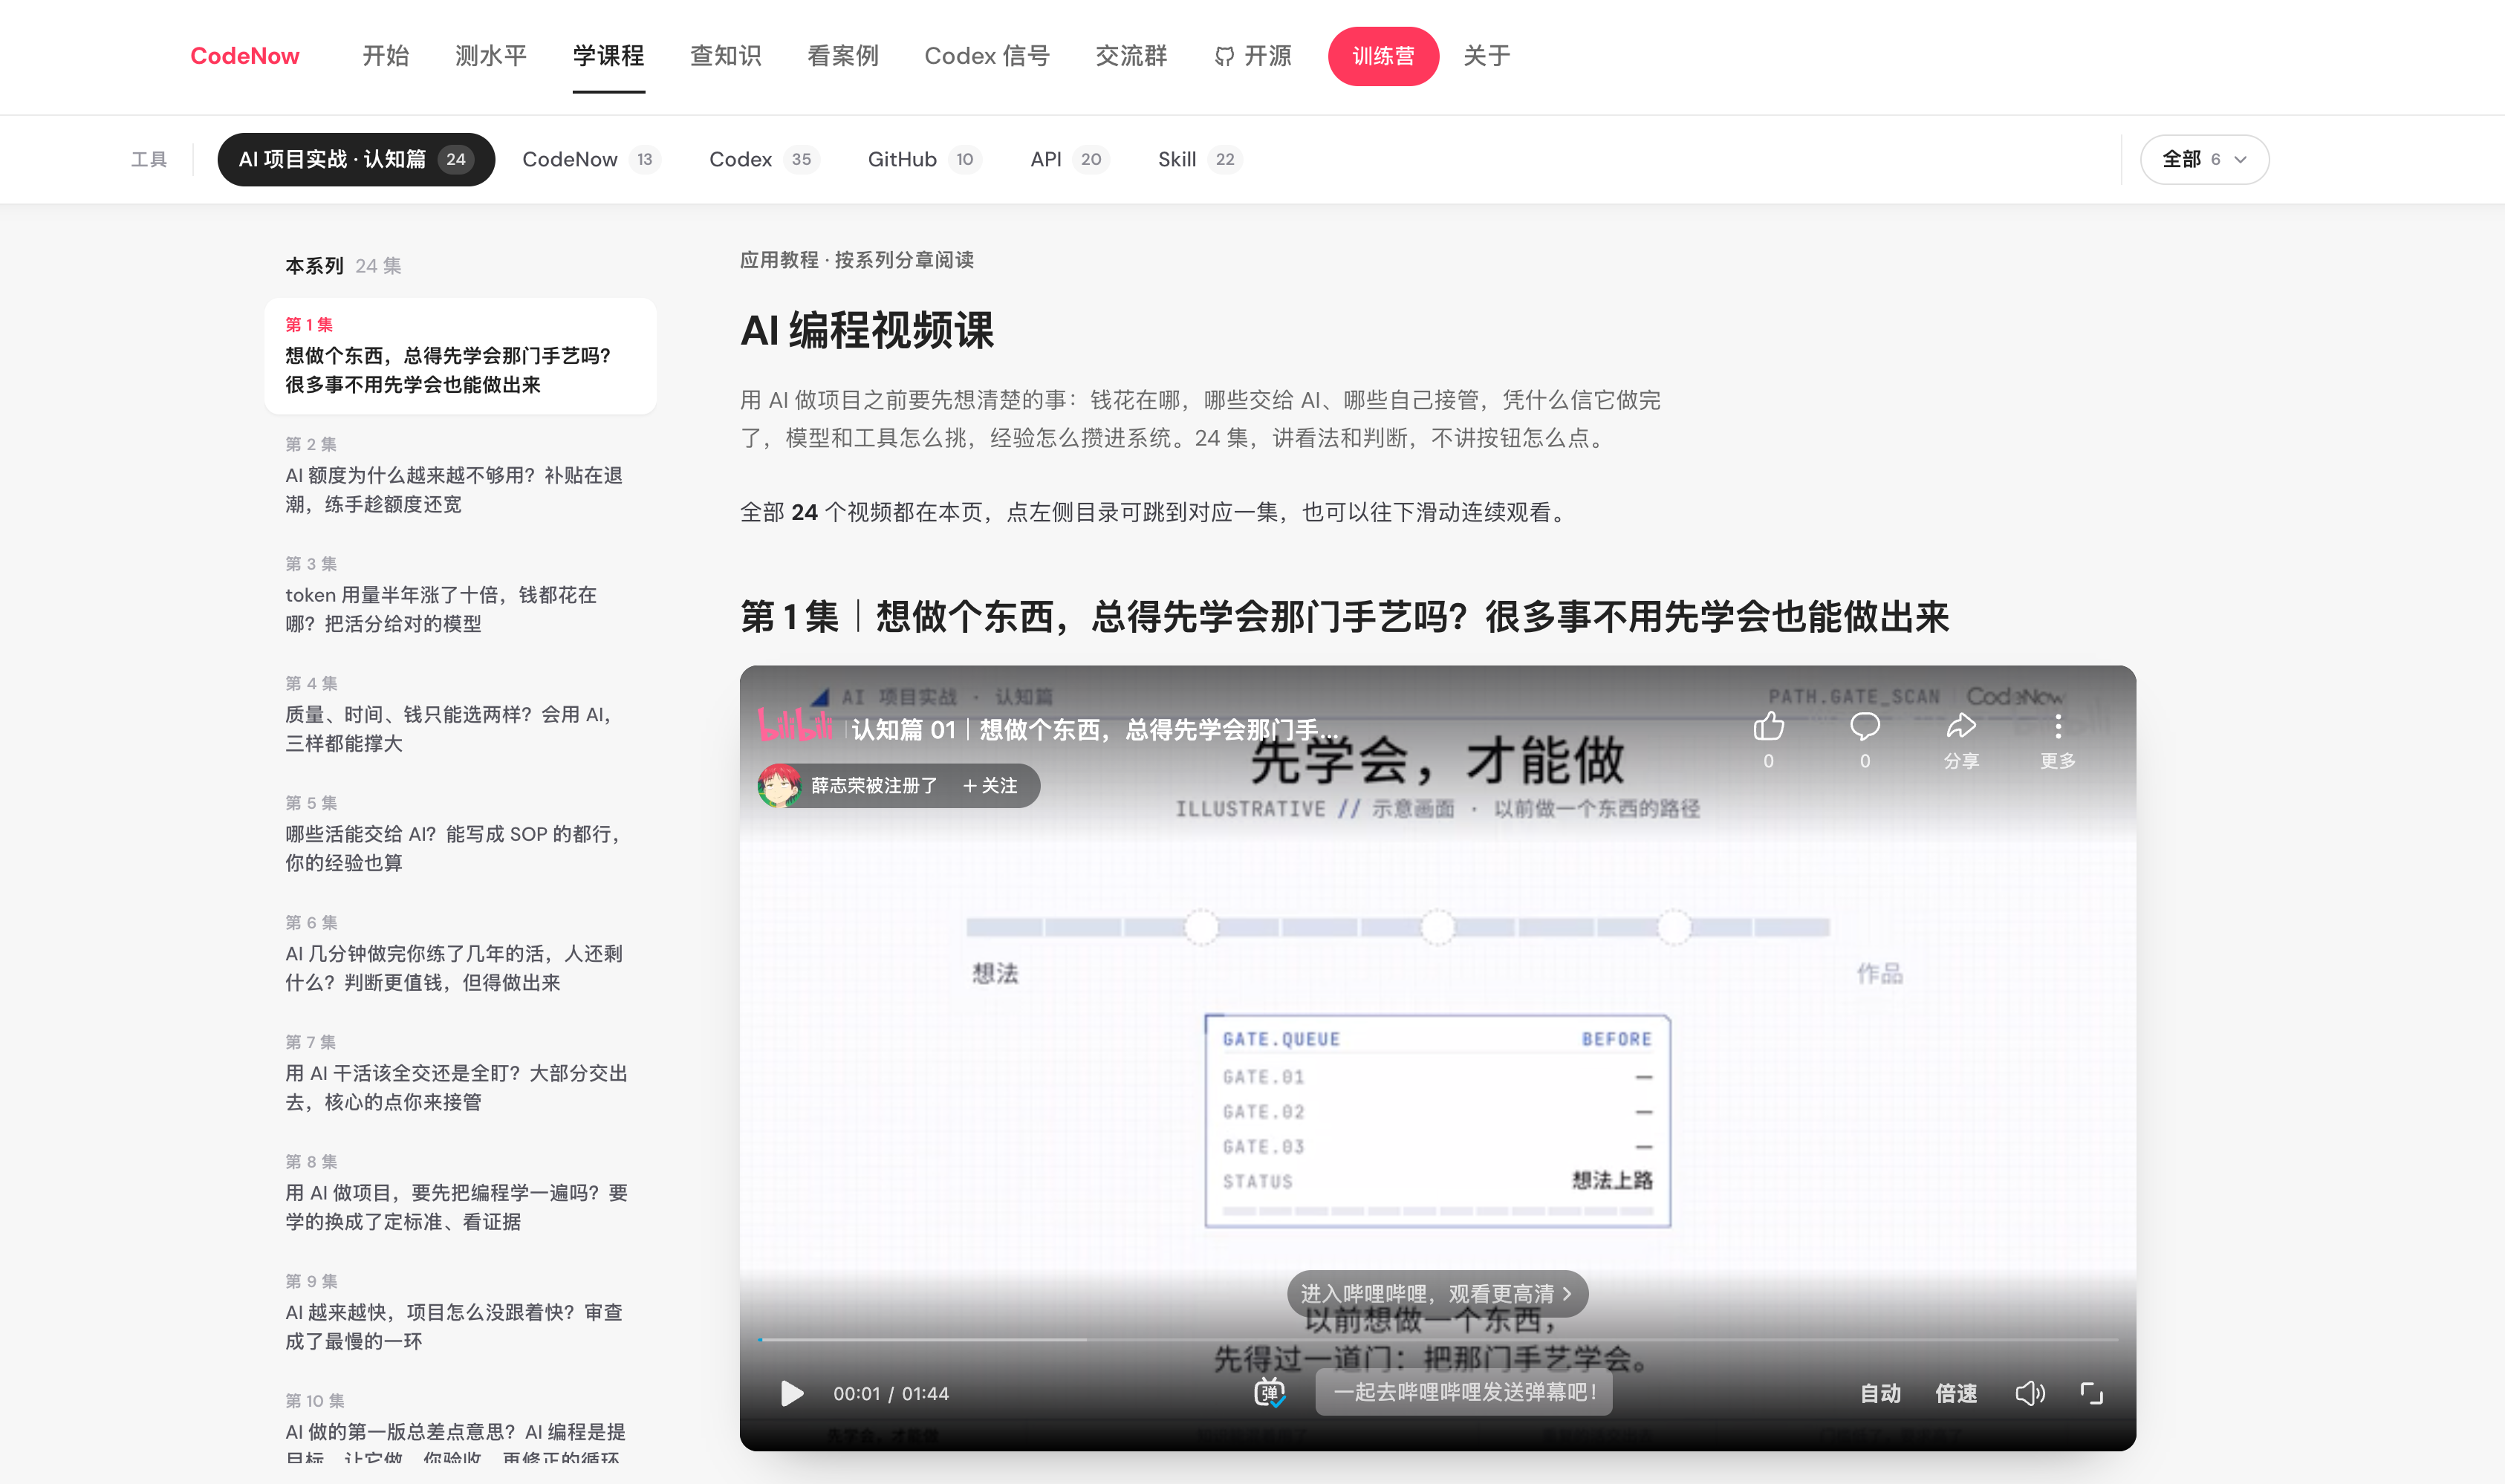Select the 学课程 nav item
This screenshot has height=1484, width=2505.
point(608,56)
